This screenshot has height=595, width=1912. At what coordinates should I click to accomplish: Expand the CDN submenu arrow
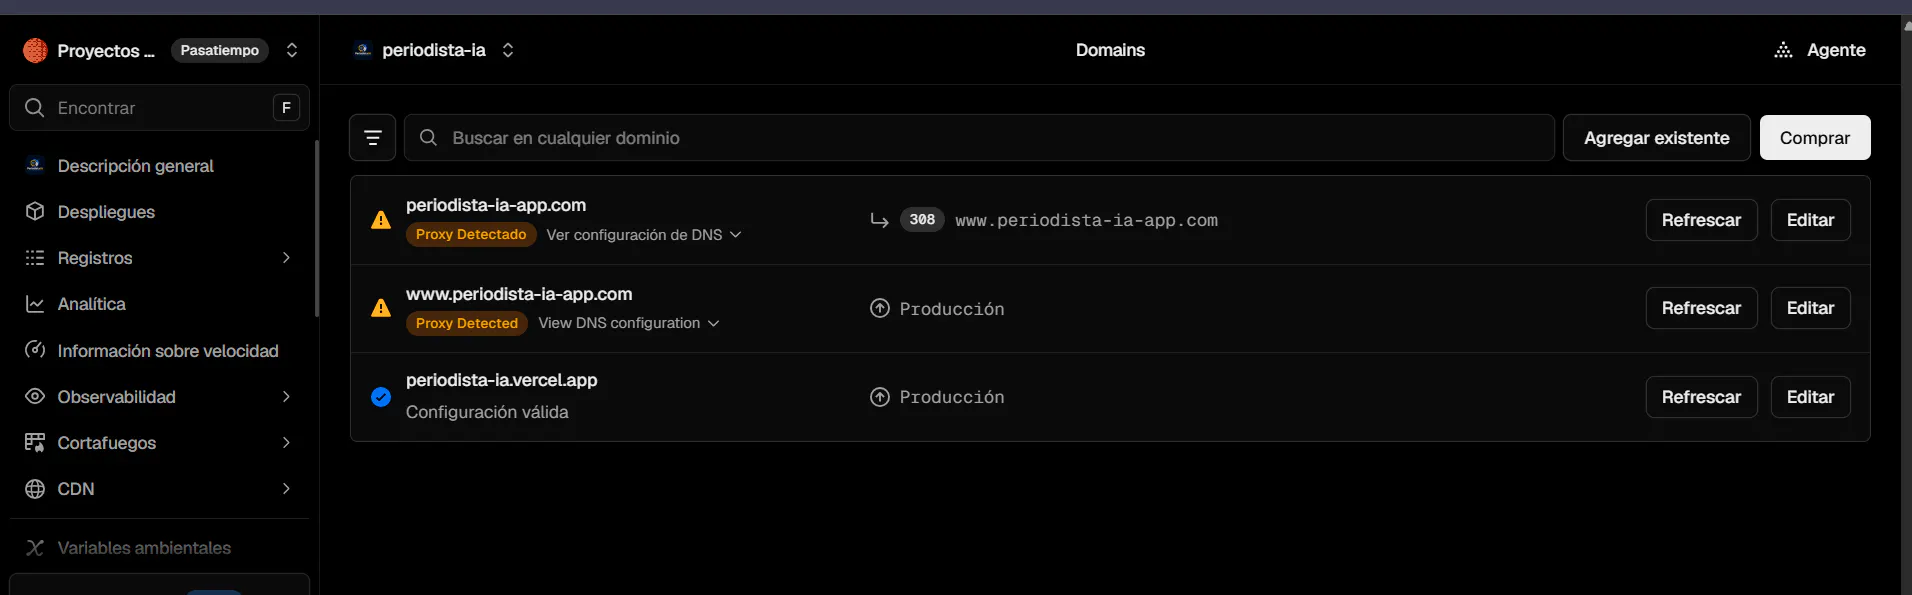286,489
